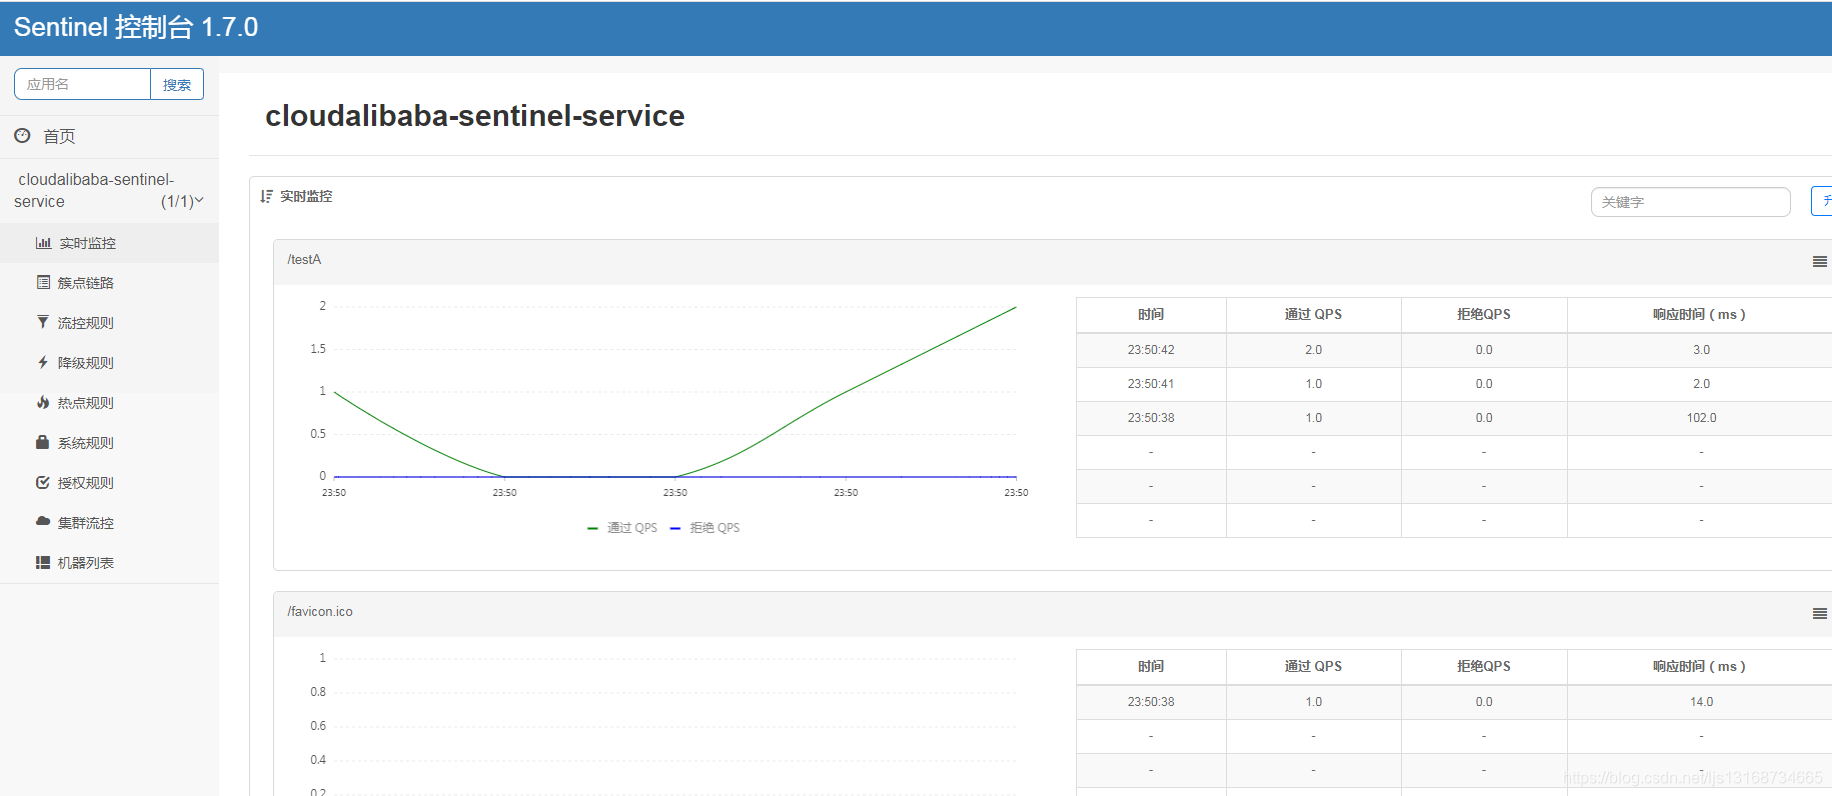Open 系统规则 page

[109, 443]
